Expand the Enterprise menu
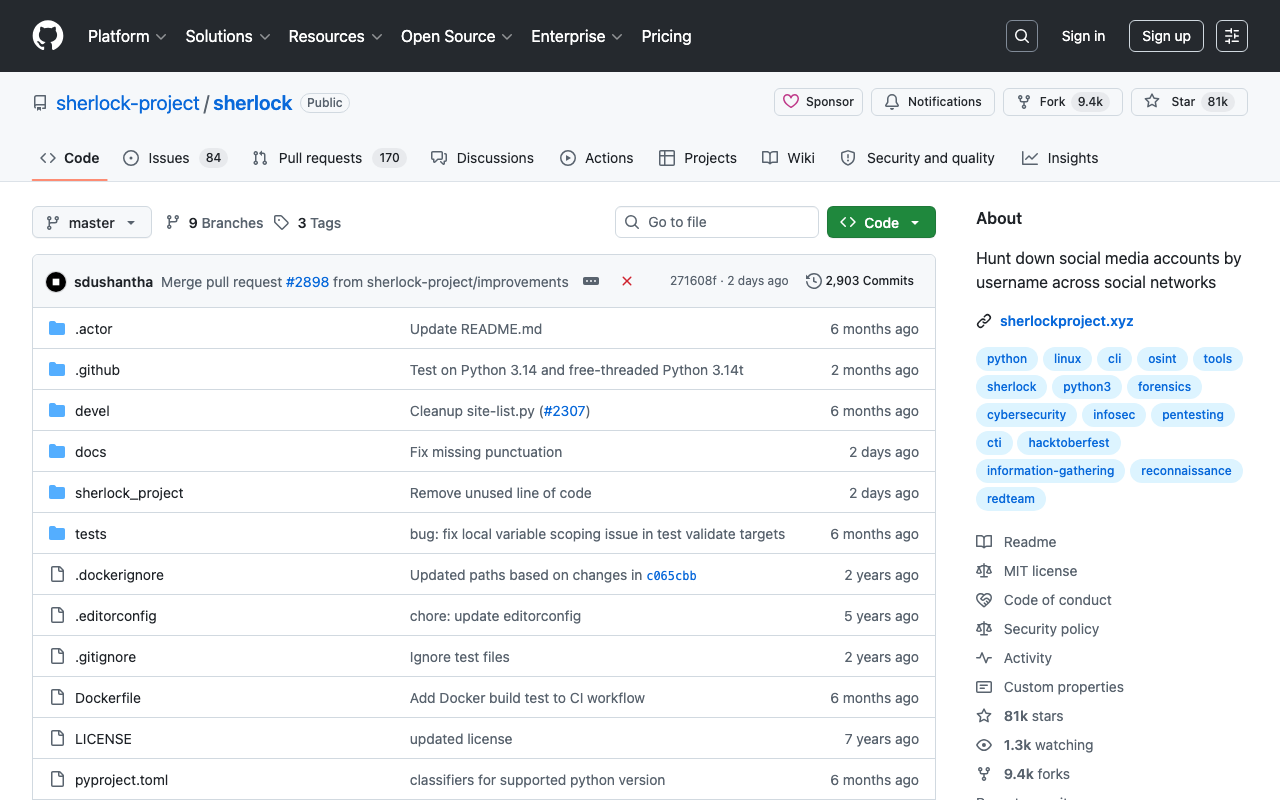The height and width of the screenshot is (800, 1280). pos(577,36)
